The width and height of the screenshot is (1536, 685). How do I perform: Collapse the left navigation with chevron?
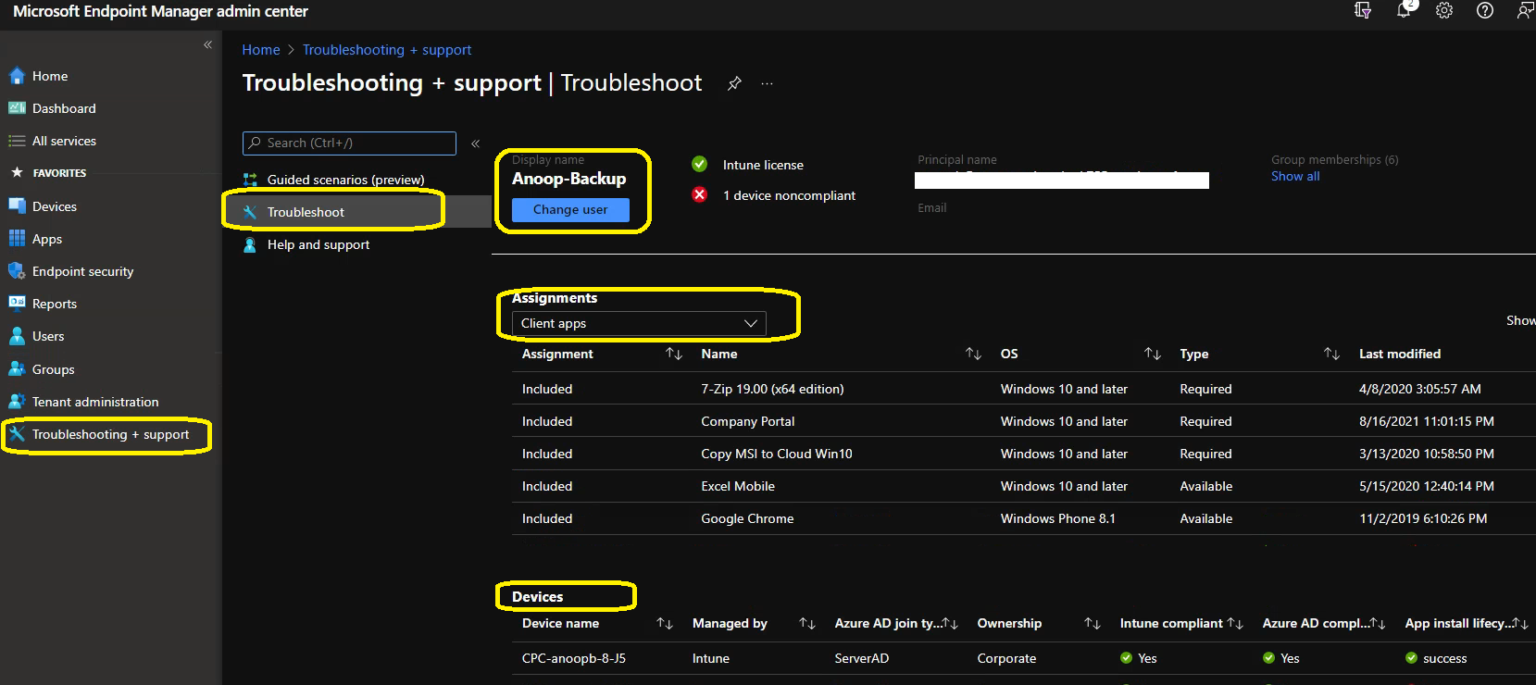click(208, 44)
